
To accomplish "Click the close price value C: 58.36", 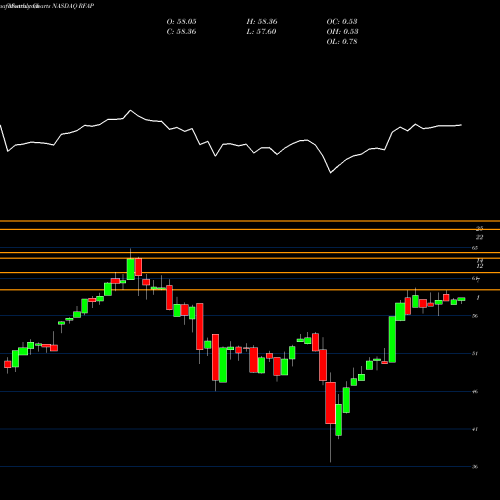I will tap(181, 32).
